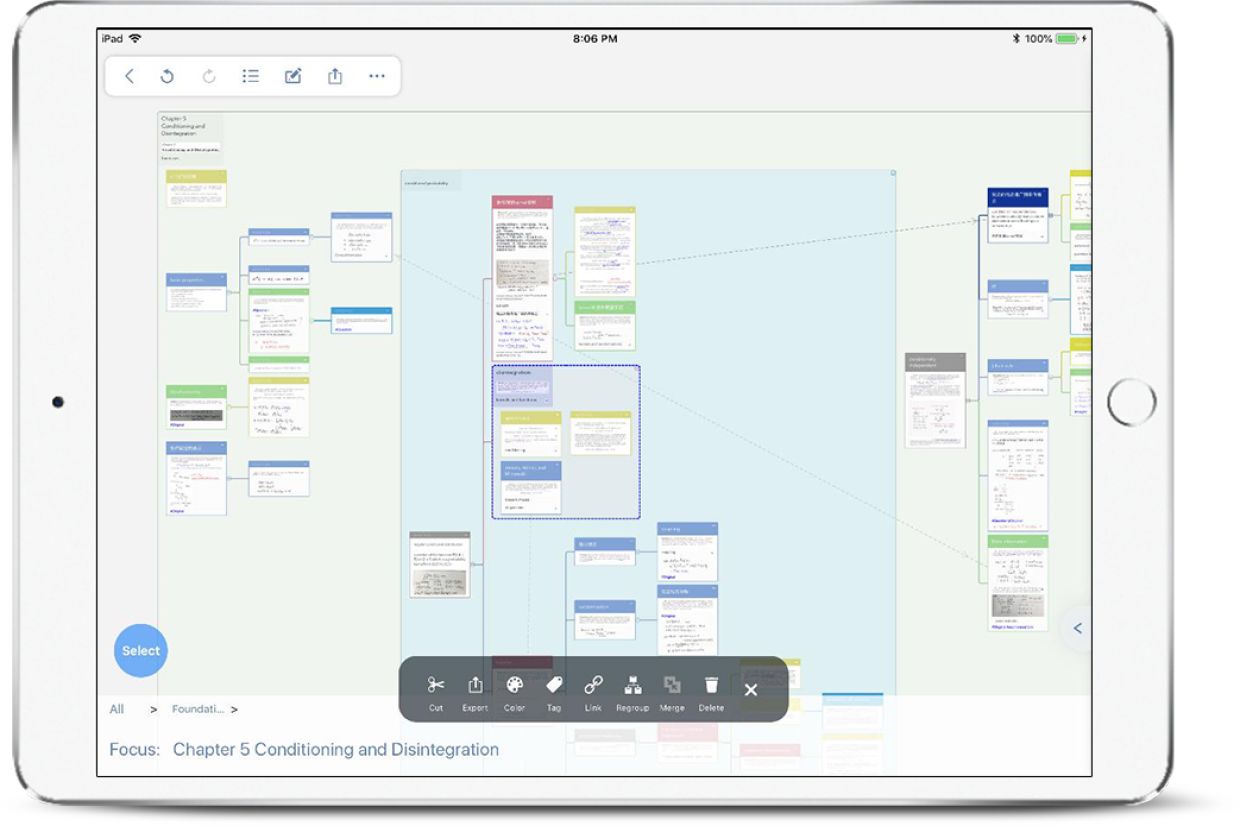Link the selected notes
This screenshot has width=1240, height=826.
tap(593, 692)
